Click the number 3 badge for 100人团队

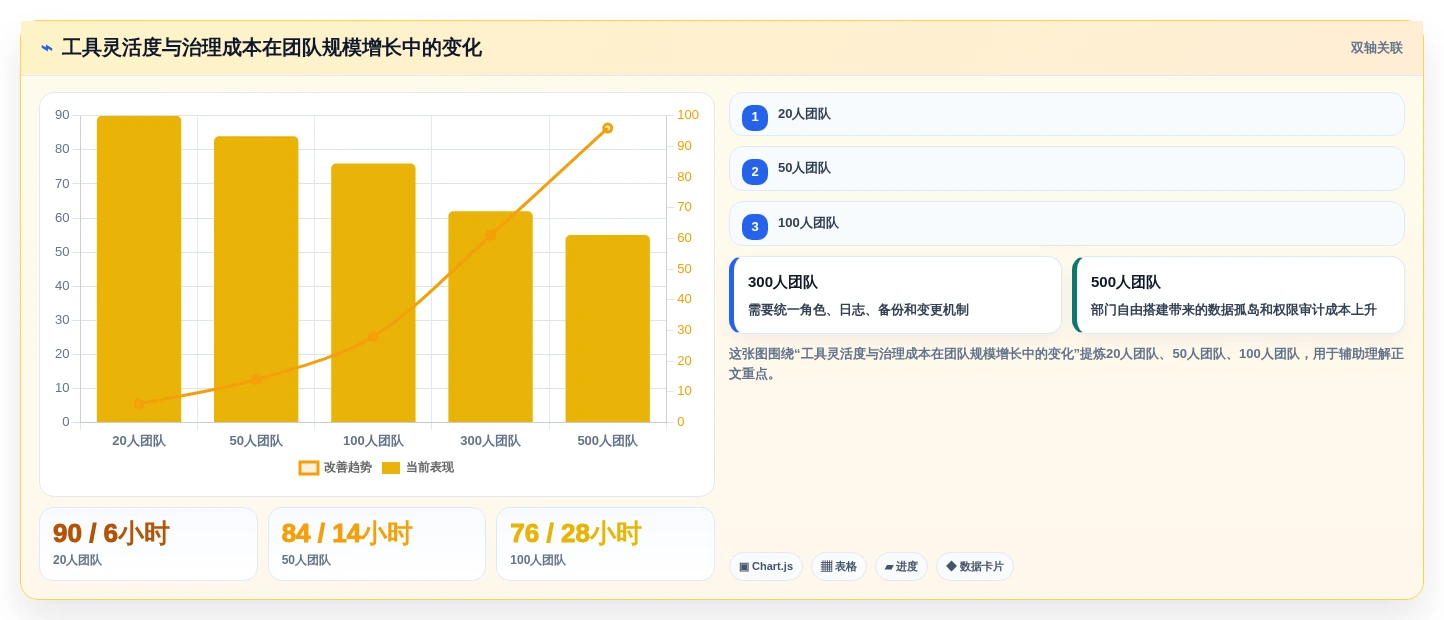755,227
